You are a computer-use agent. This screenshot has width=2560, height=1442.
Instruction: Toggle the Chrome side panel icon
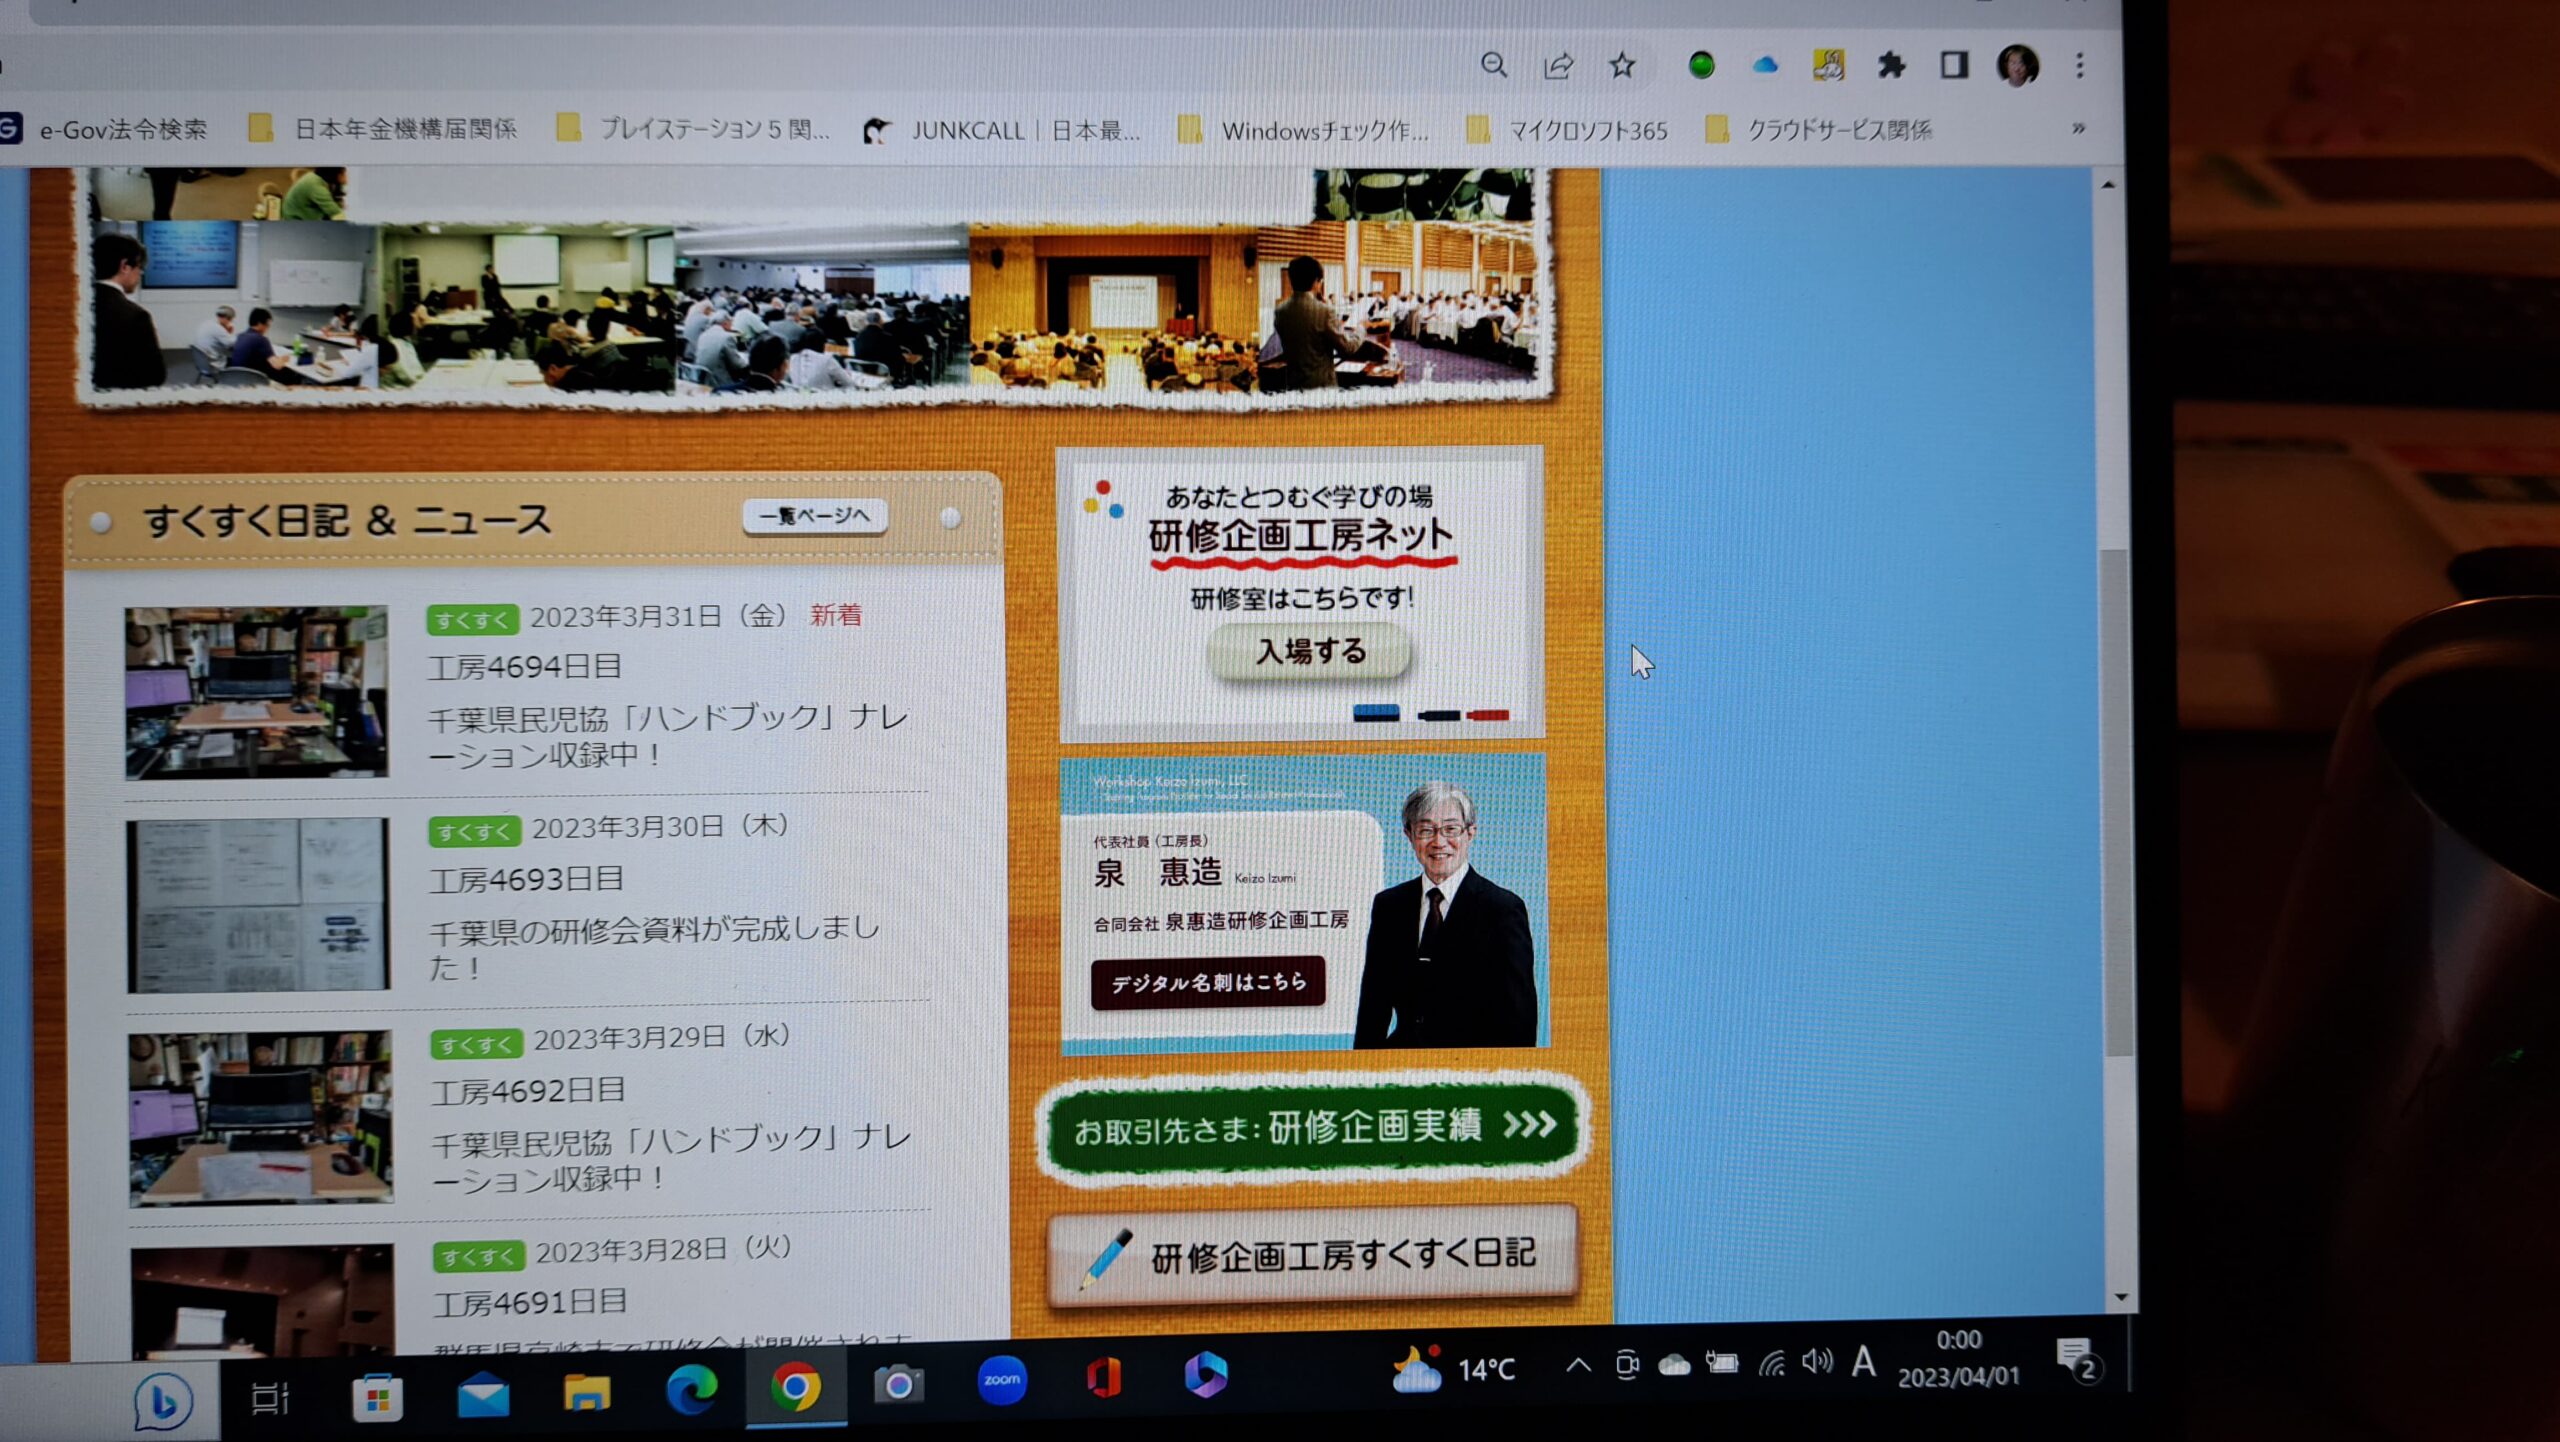pos(1954,66)
